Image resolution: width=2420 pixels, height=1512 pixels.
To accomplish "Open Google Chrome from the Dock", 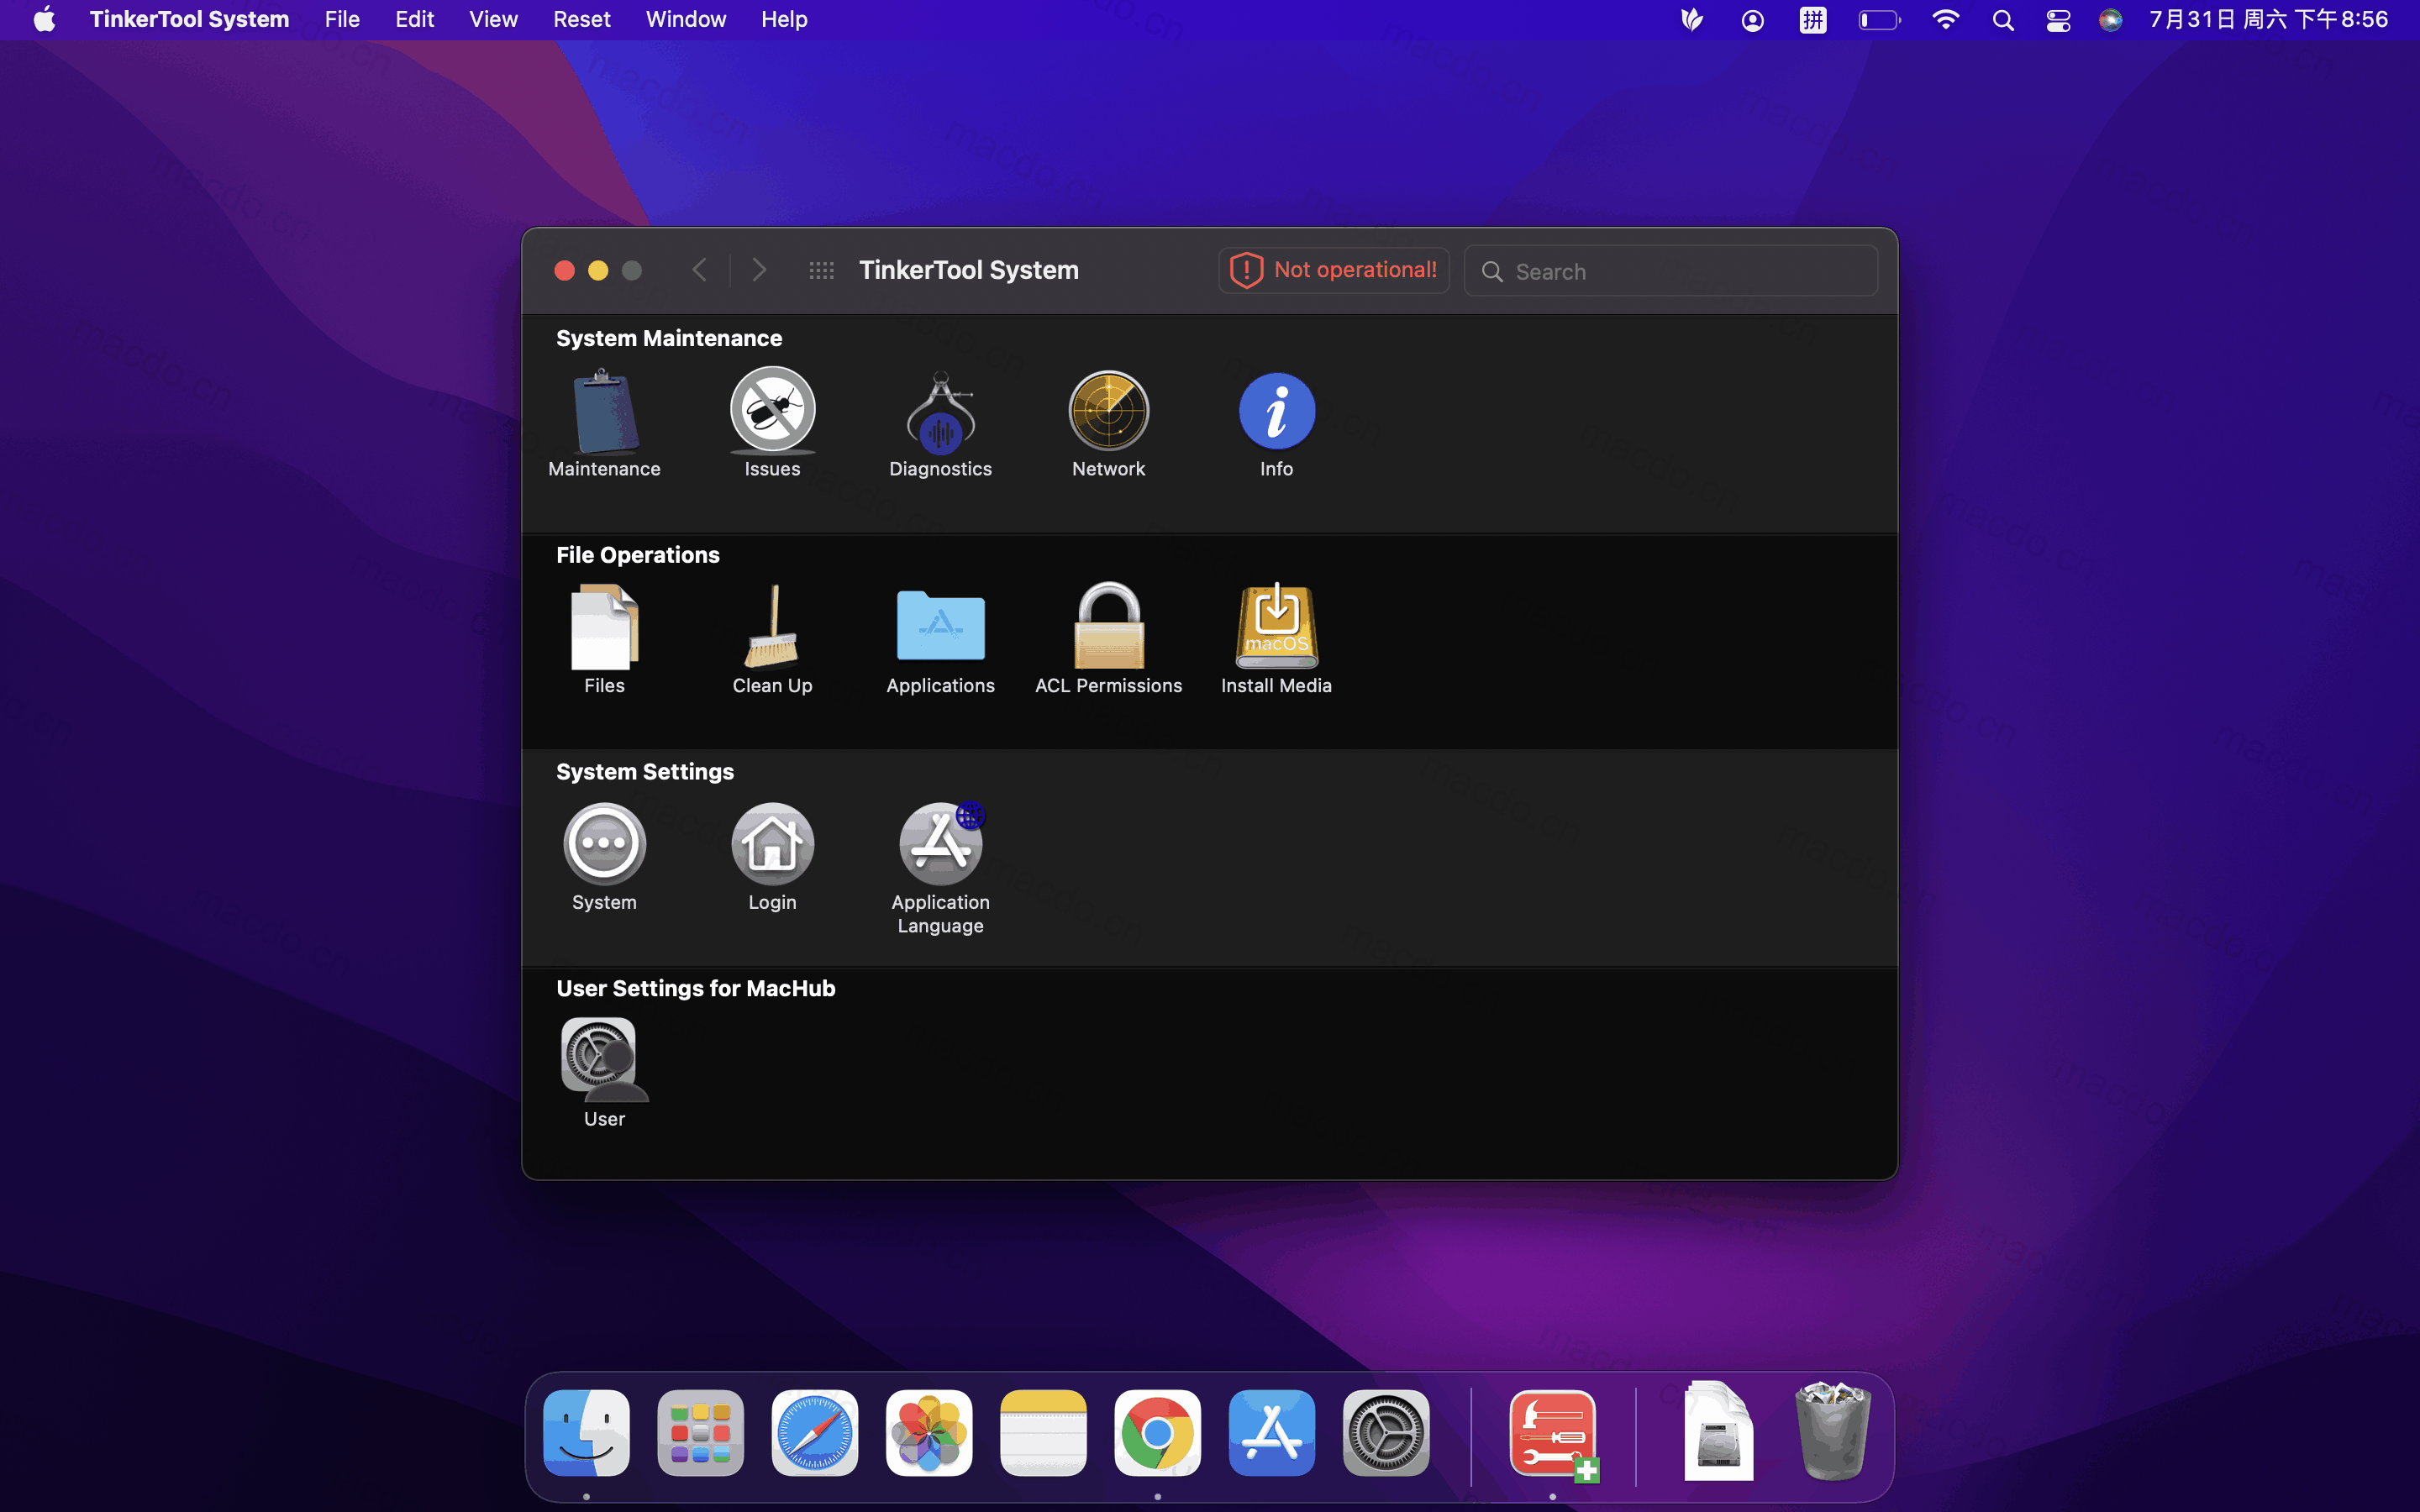I will [x=1157, y=1432].
